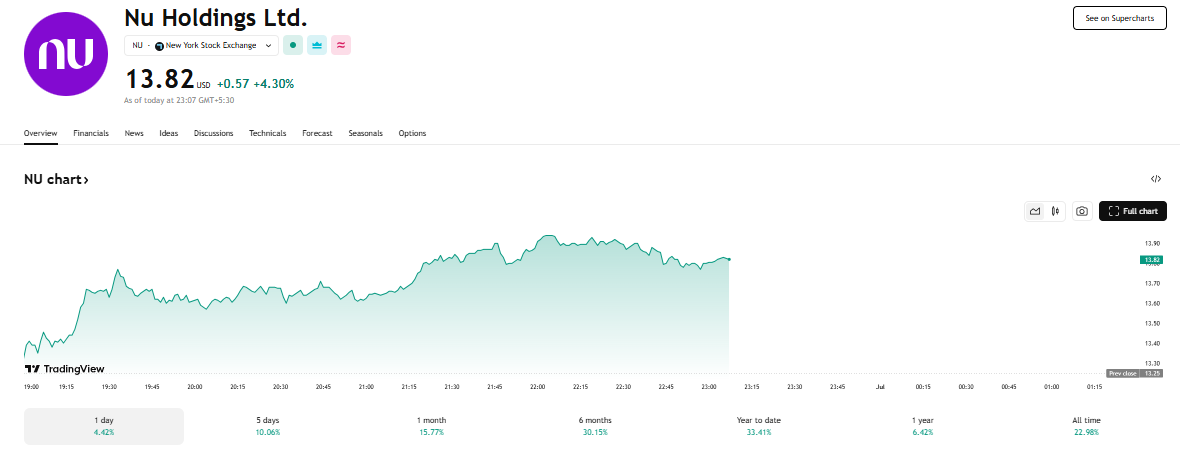1180x454 pixels.
Task: Open the Ideas tab
Action: (169, 133)
